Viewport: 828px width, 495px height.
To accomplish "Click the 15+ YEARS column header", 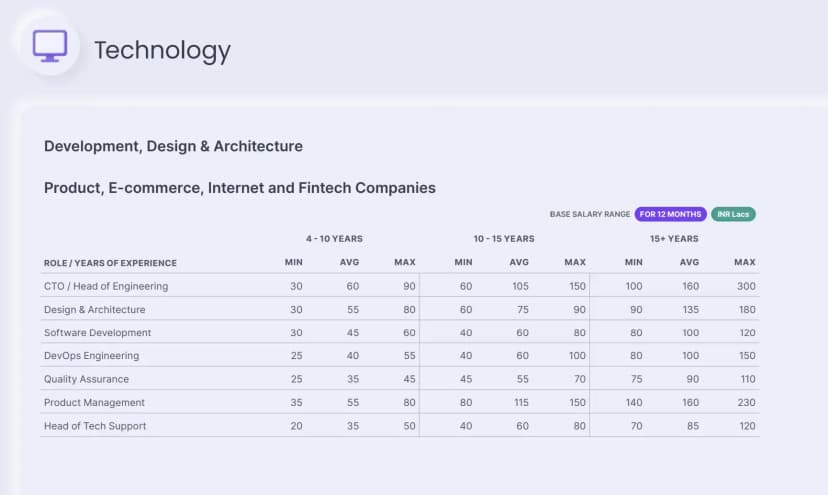I will click(674, 239).
